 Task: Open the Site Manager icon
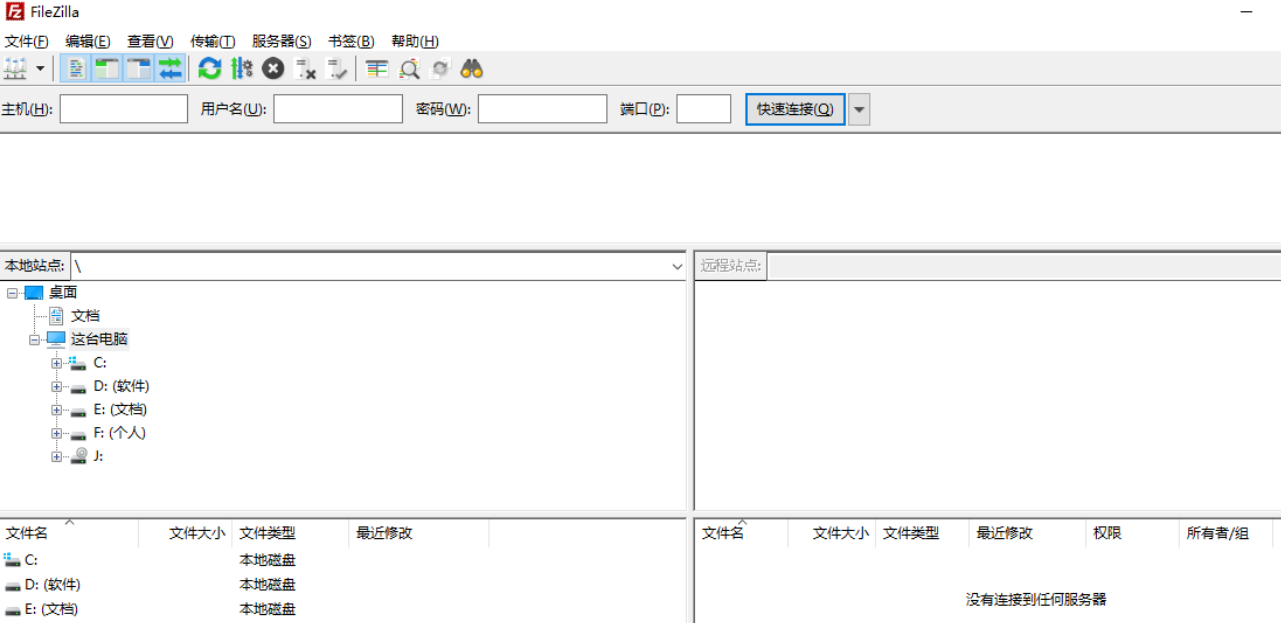pyautogui.click(x=15, y=68)
